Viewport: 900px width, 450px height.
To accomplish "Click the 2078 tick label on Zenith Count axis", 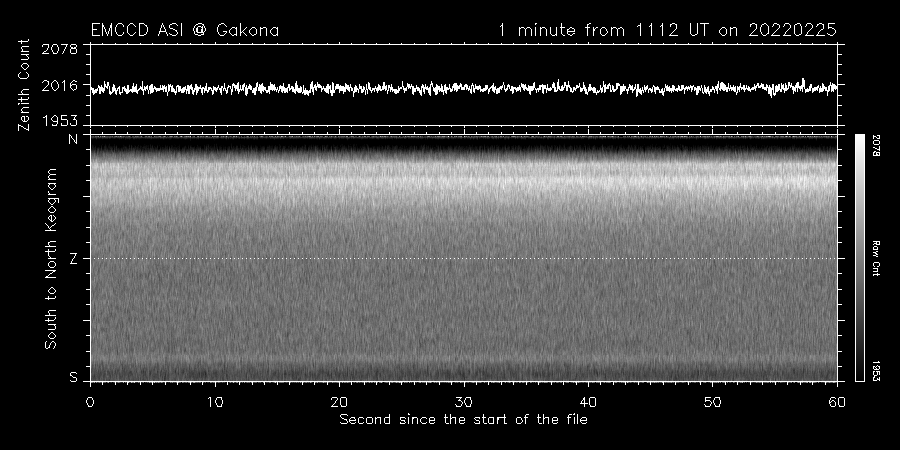I will point(60,49).
